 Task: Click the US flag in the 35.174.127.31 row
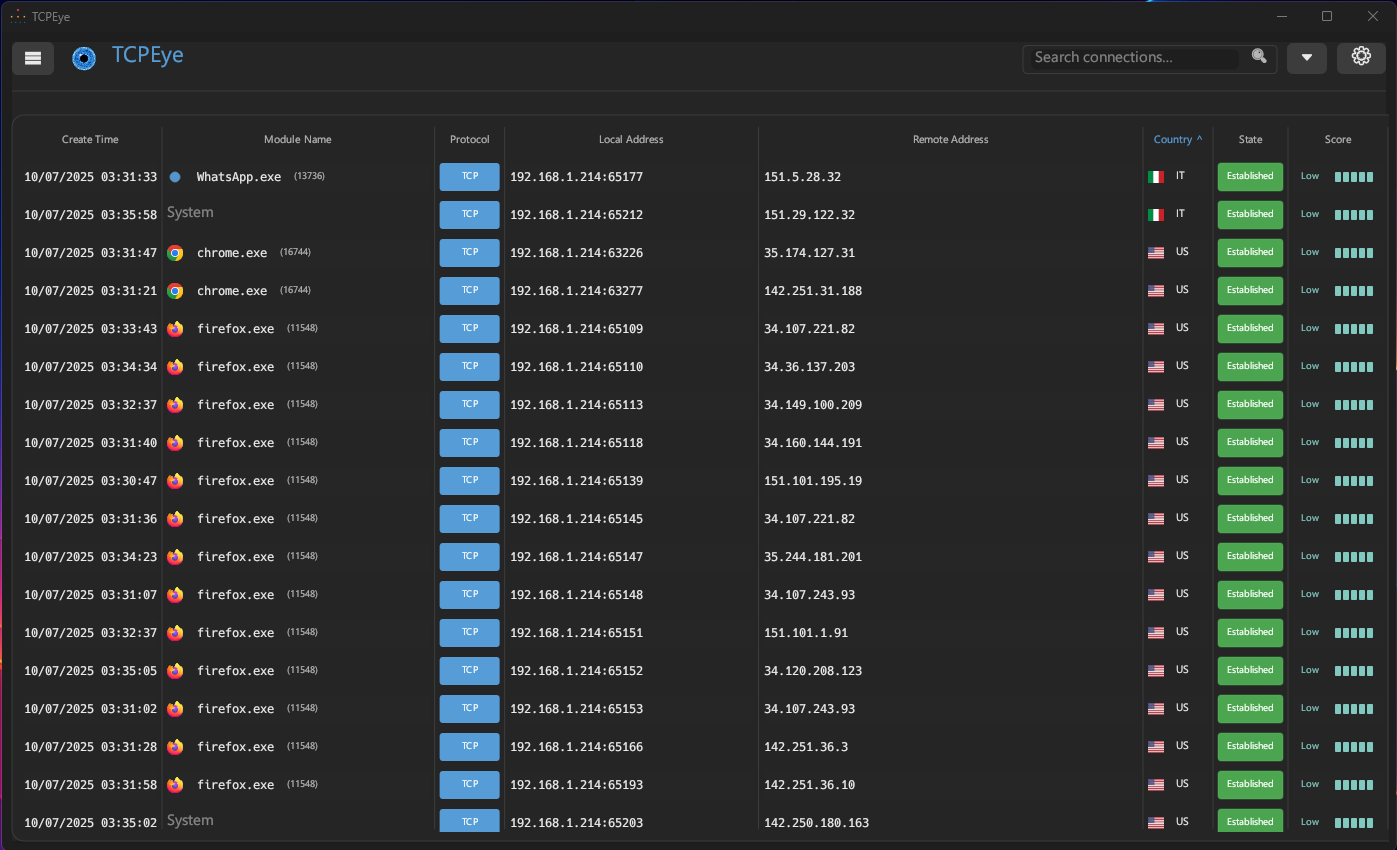coord(1156,253)
